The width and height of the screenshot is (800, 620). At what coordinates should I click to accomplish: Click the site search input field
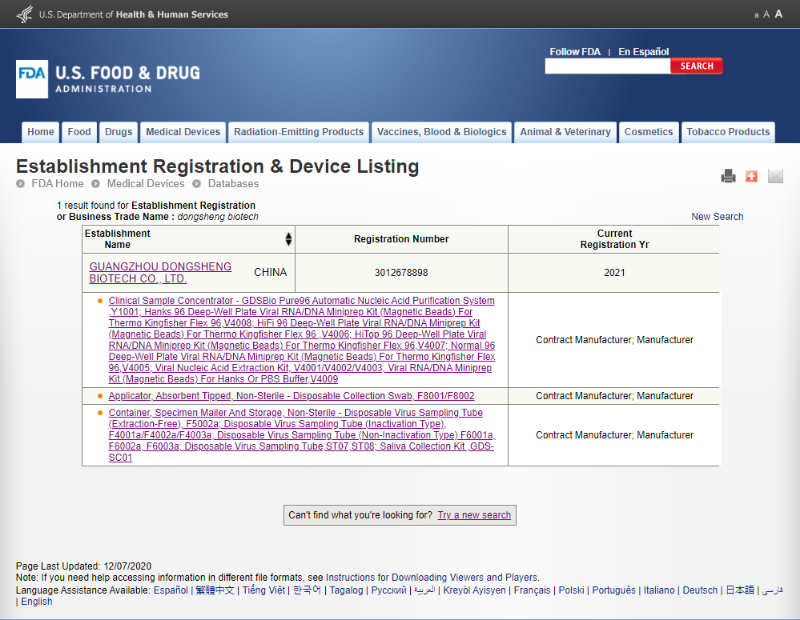click(x=607, y=66)
